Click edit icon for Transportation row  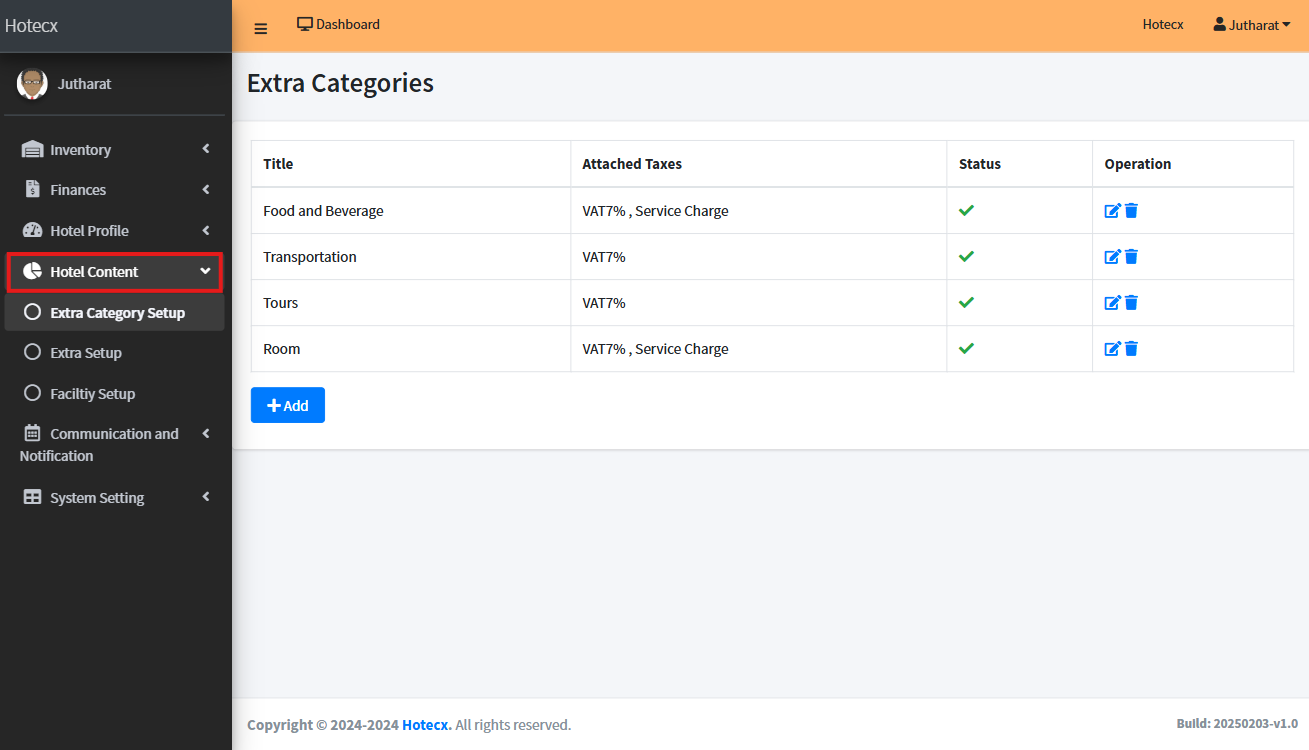point(1112,257)
